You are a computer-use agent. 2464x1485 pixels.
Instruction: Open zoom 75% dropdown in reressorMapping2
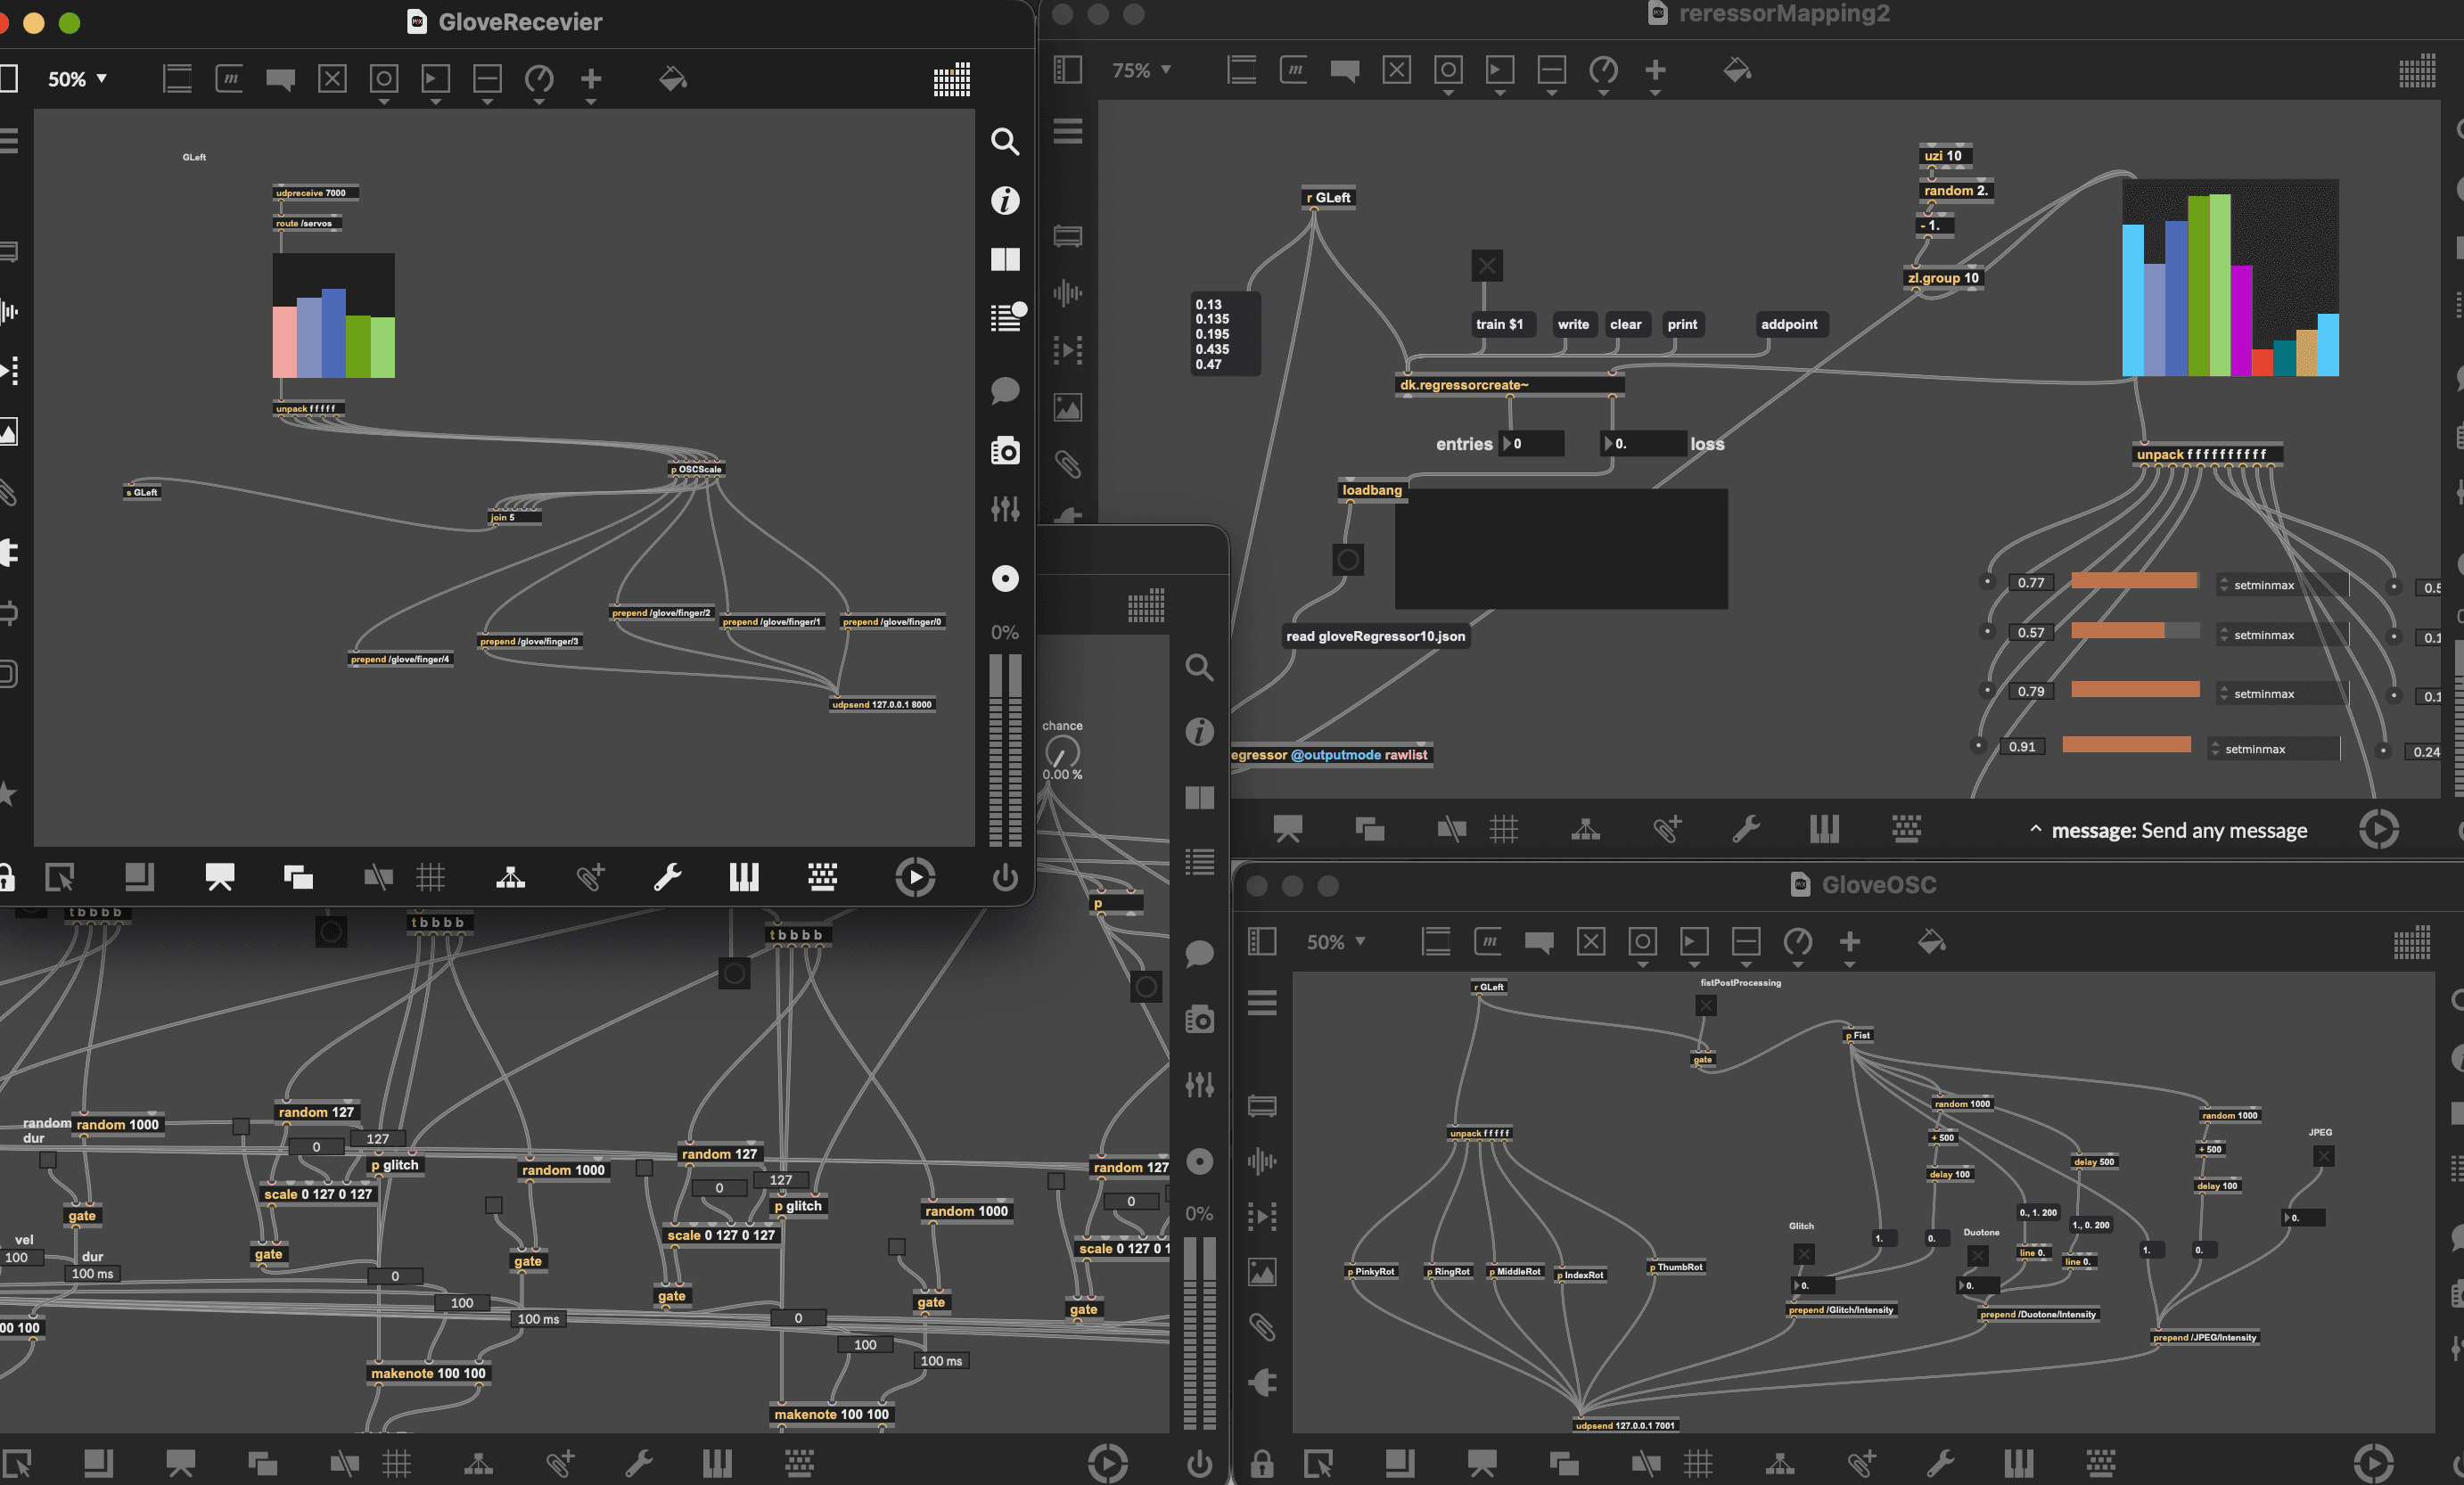coord(1141,71)
